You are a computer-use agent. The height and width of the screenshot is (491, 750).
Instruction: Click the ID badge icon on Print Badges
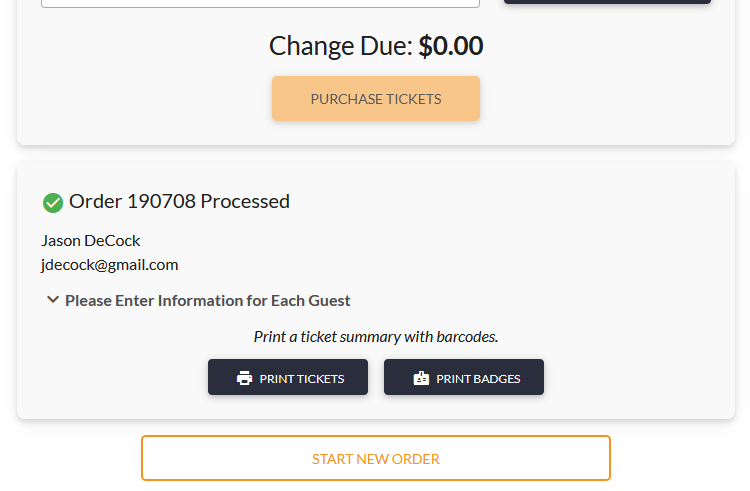pyautogui.click(x=421, y=378)
